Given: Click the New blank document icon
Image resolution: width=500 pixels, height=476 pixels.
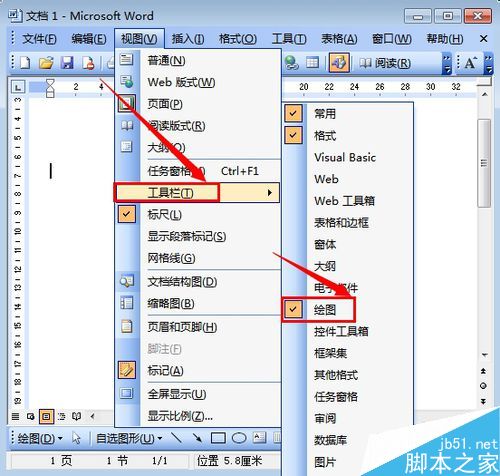Looking at the screenshot, I should 25,63.
